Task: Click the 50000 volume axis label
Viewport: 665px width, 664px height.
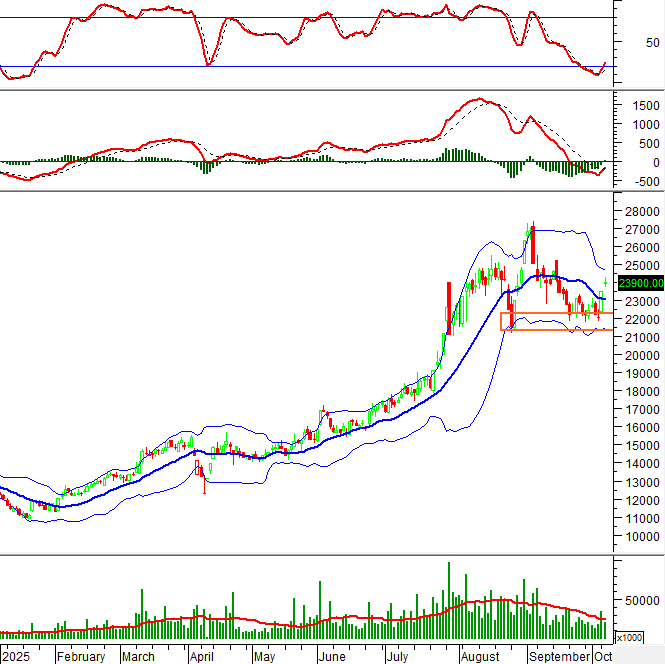Action: tap(640, 601)
